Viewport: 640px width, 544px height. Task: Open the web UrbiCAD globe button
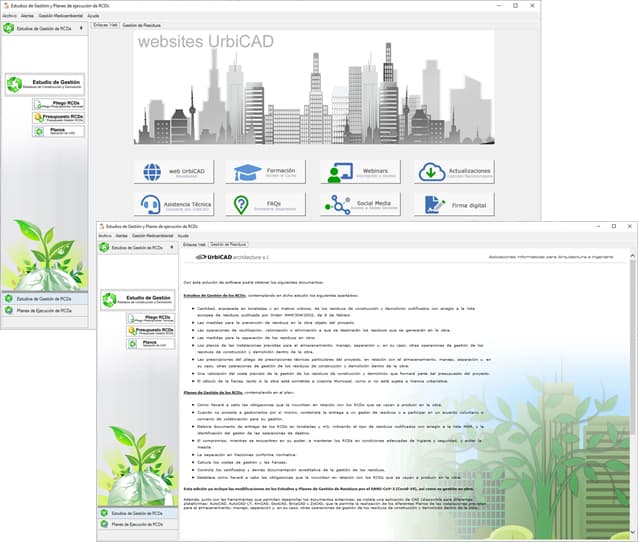tap(174, 172)
